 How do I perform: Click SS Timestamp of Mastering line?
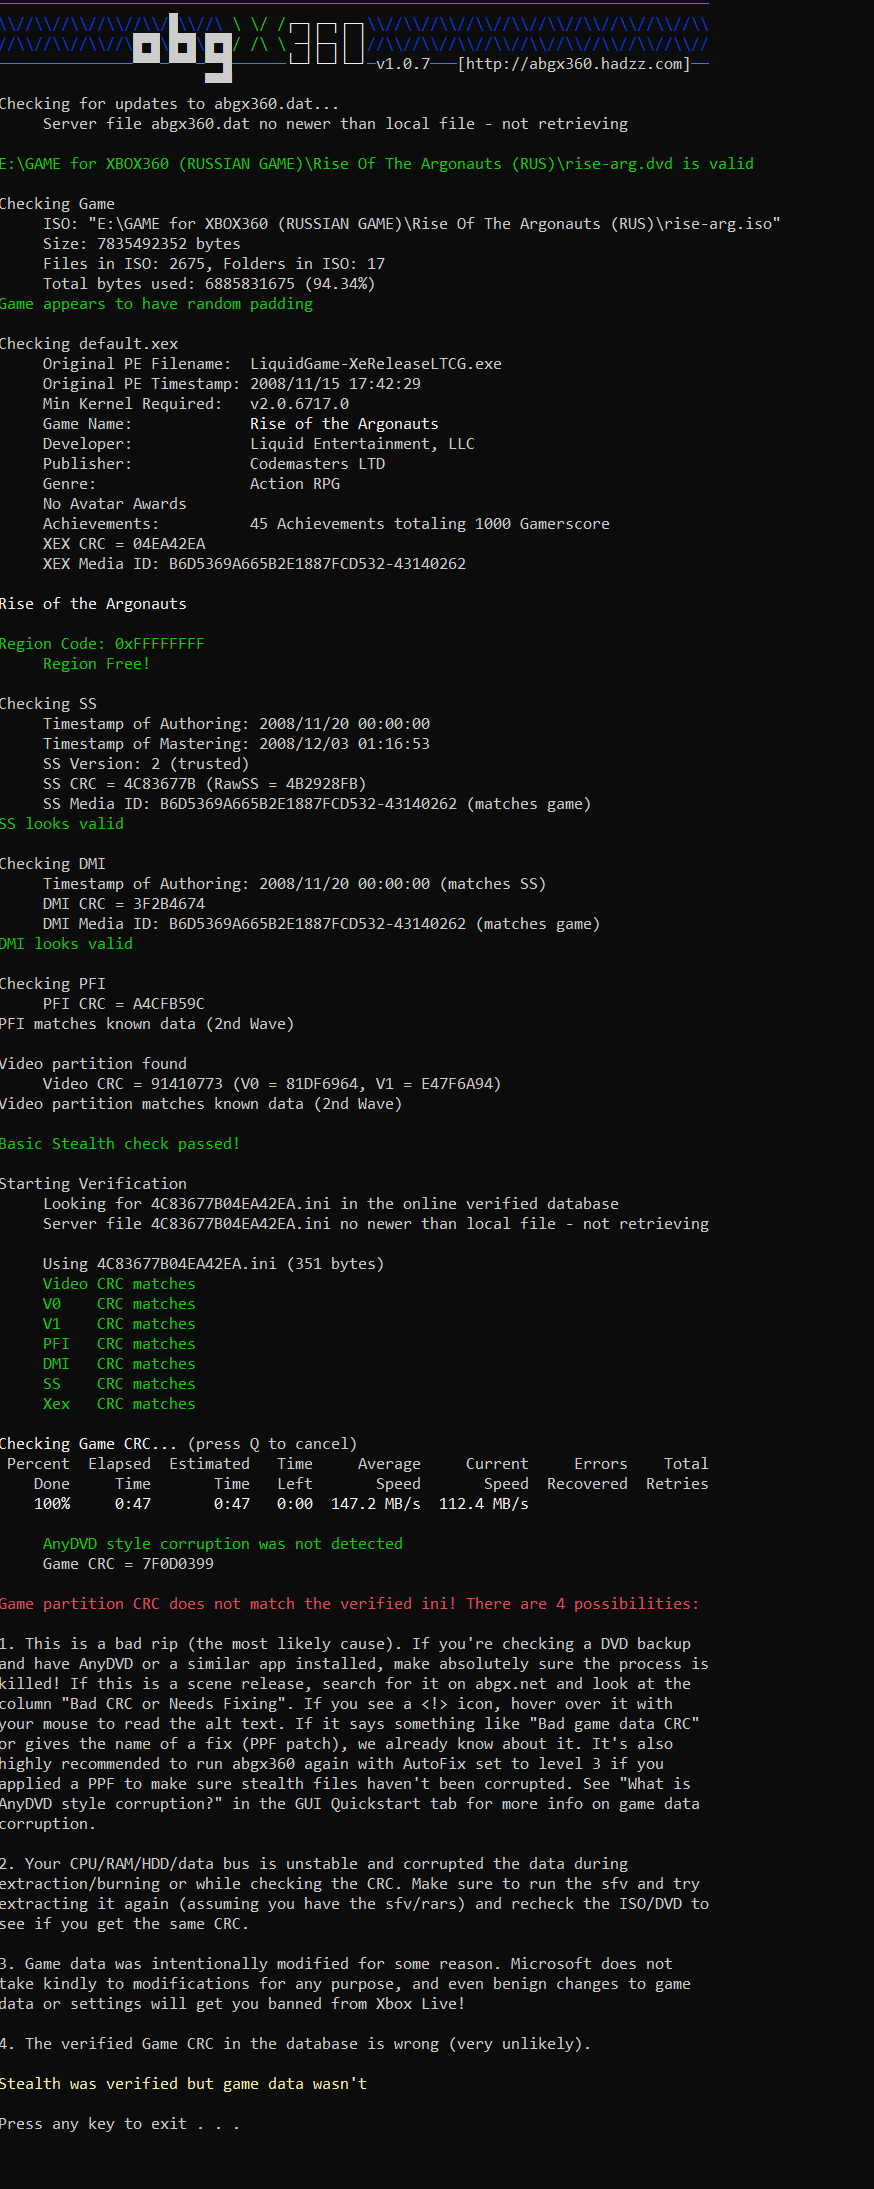point(236,744)
